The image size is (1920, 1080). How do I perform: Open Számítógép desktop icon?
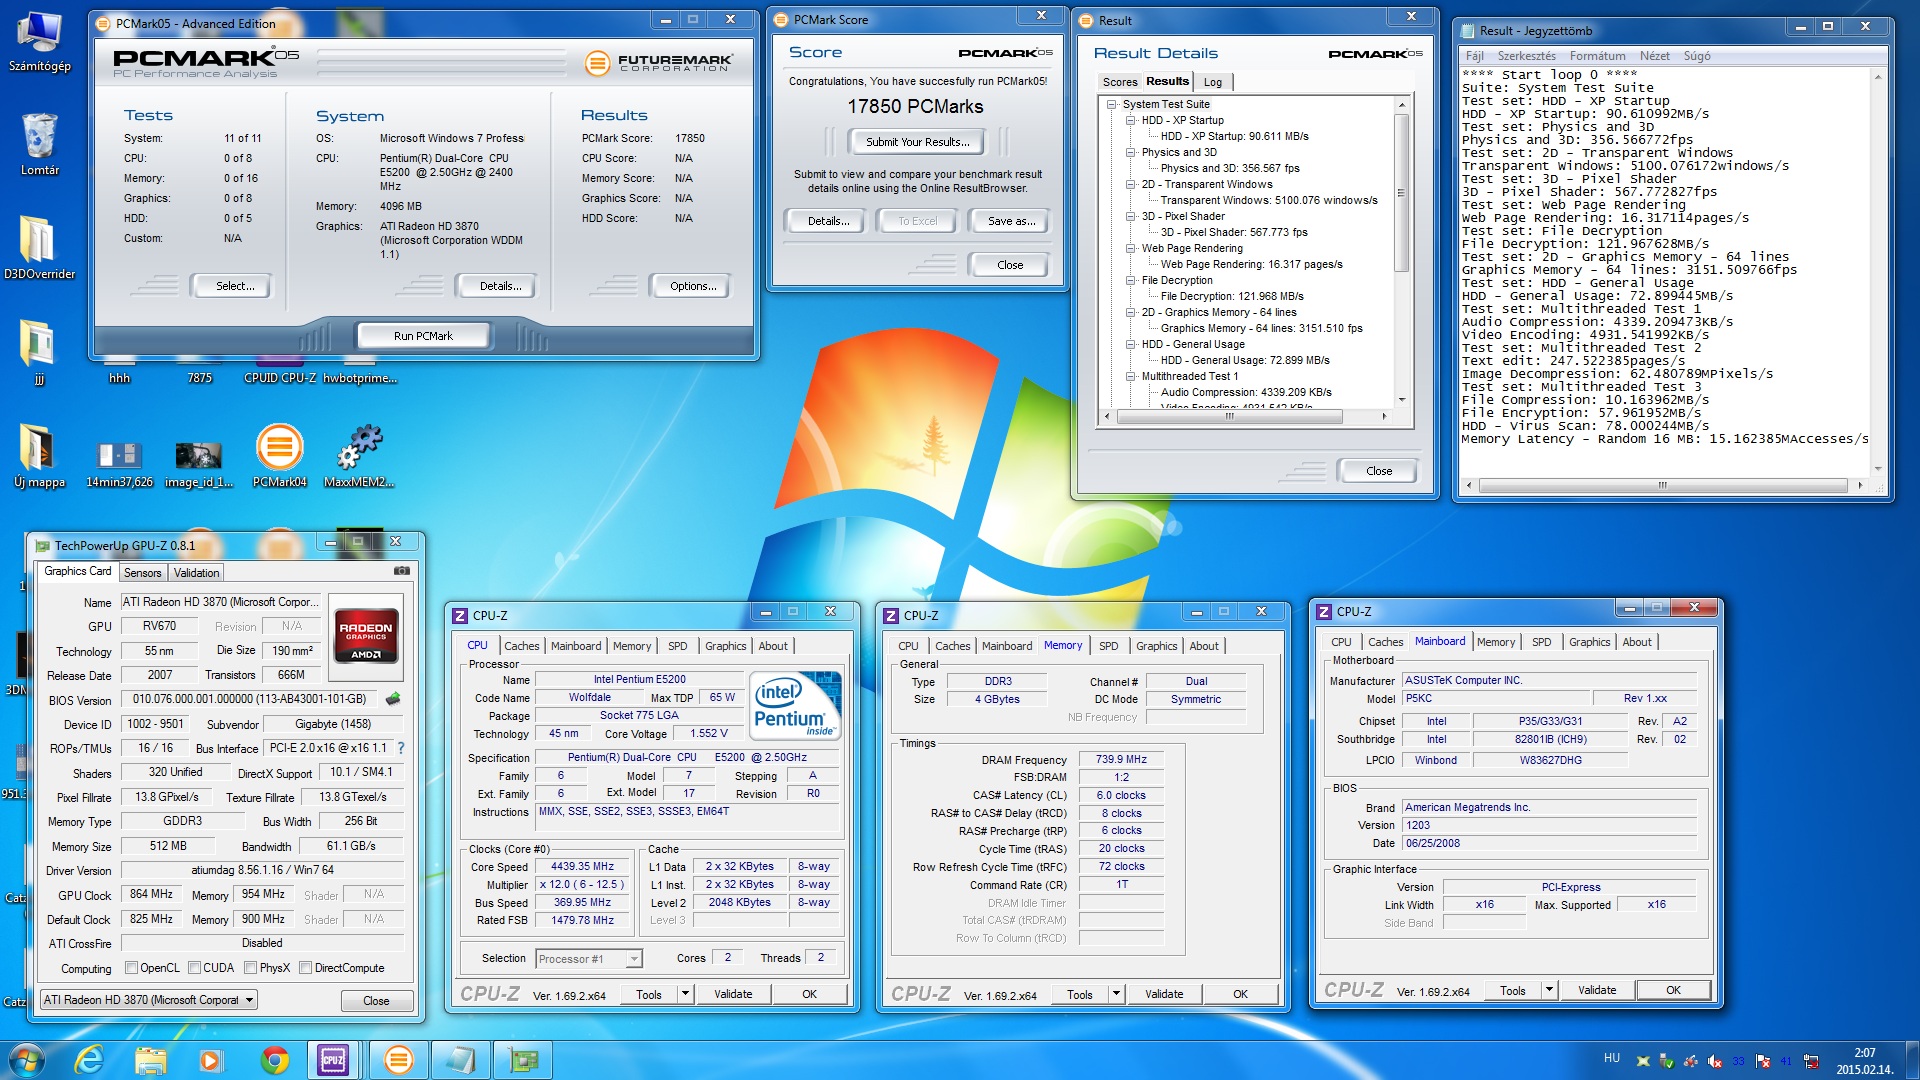pyautogui.click(x=39, y=41)
